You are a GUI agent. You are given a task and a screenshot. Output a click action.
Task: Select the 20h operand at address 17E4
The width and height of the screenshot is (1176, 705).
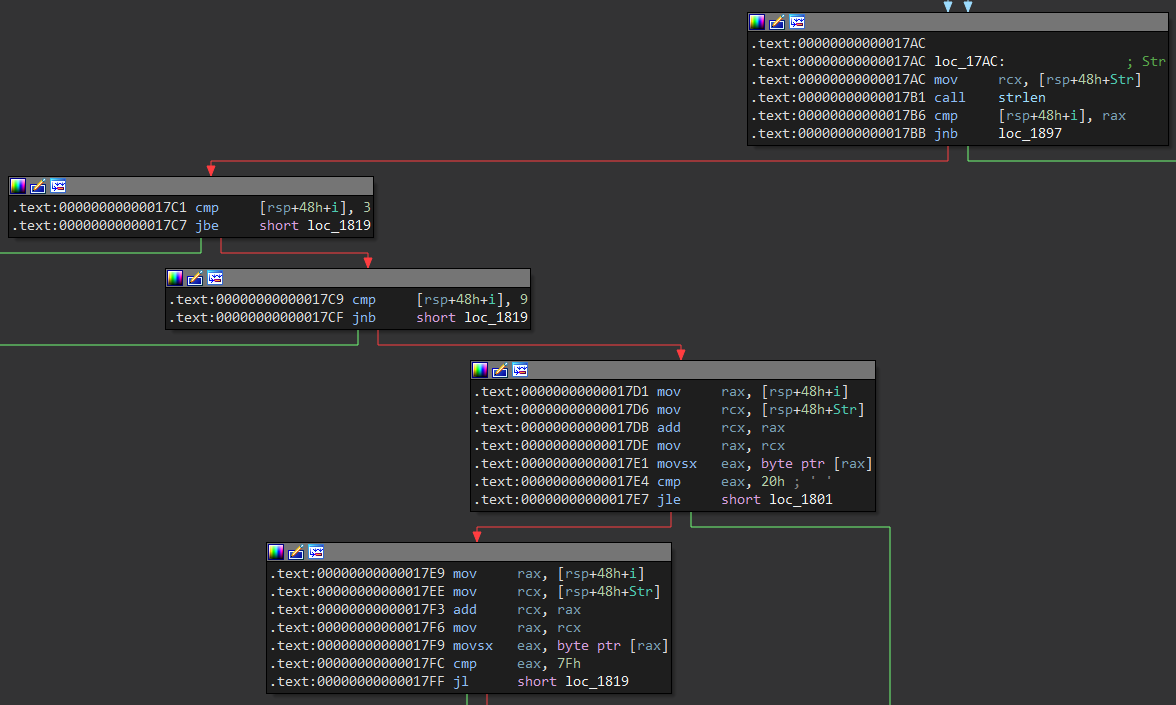tap(772, 482)
